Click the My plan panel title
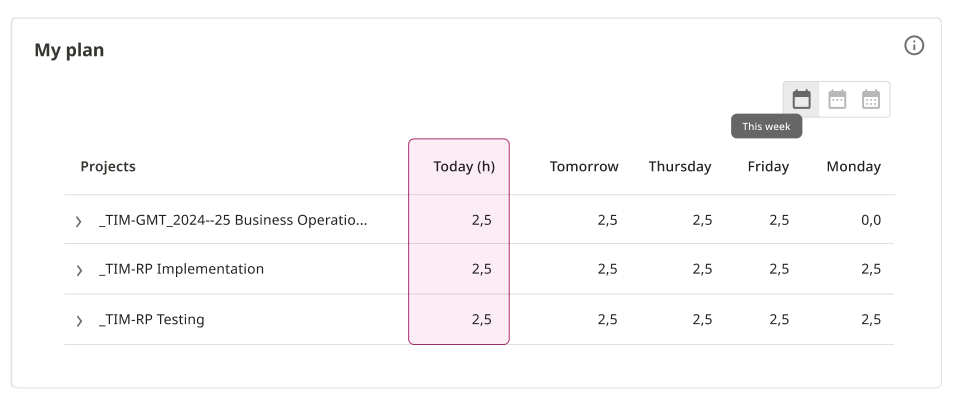The width and height of the screenshot is (957, 402). tap(69, 50)
